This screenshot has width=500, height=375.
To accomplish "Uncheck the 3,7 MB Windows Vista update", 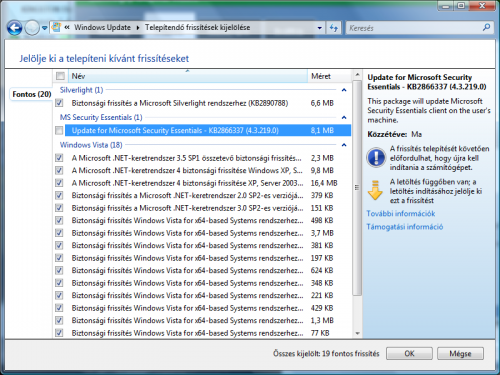I will coord(59,233).
